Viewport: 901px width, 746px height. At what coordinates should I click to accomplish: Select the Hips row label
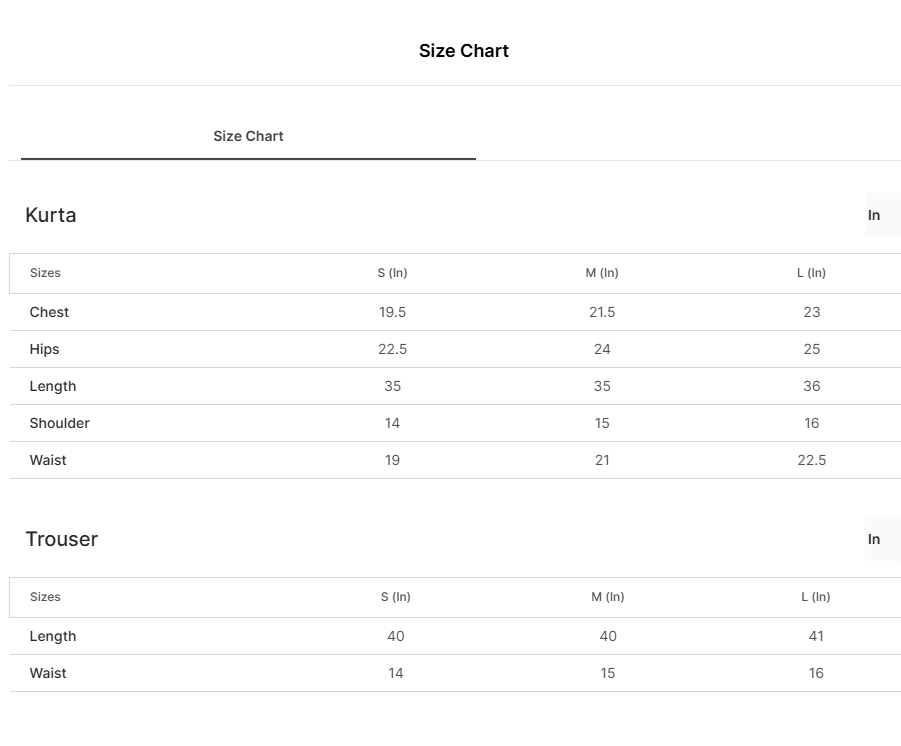46,349
